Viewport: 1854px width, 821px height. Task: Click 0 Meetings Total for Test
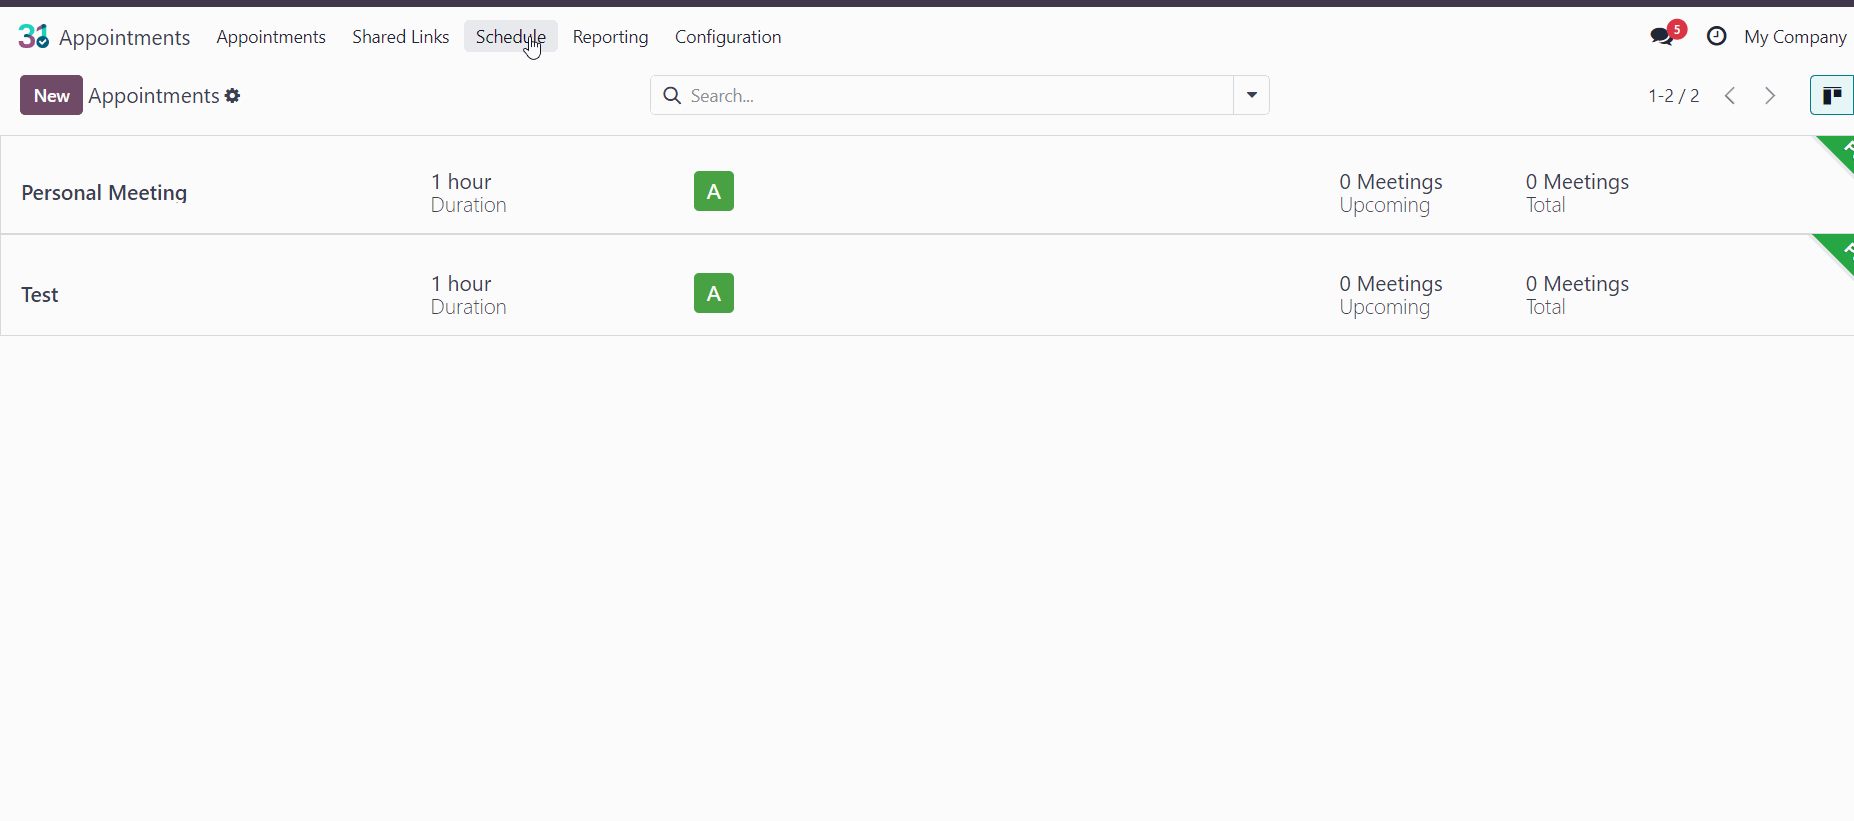point(1577,295)
